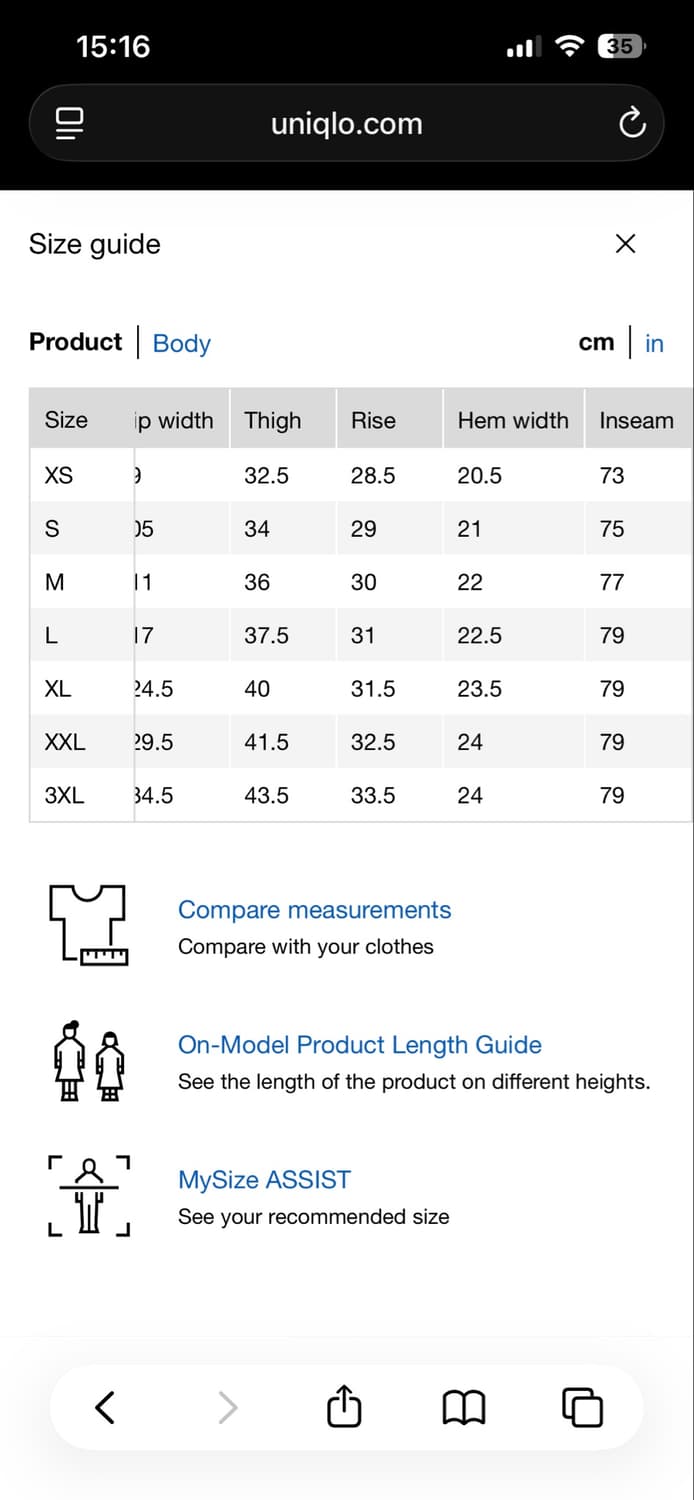
Task: Tap the two-models height icon
Action: click(88, 1060)
